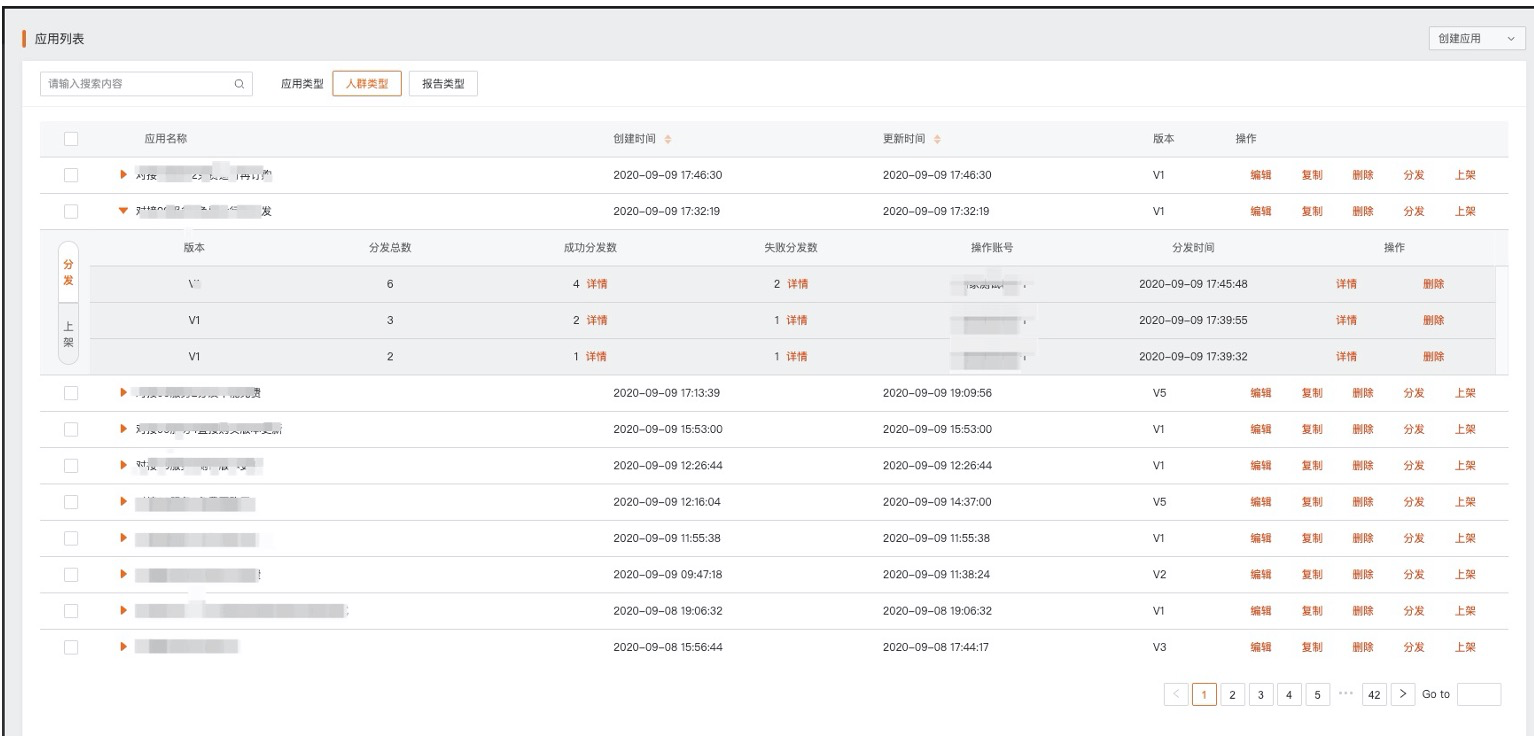Click the Go to page input

coord(1479,694)
